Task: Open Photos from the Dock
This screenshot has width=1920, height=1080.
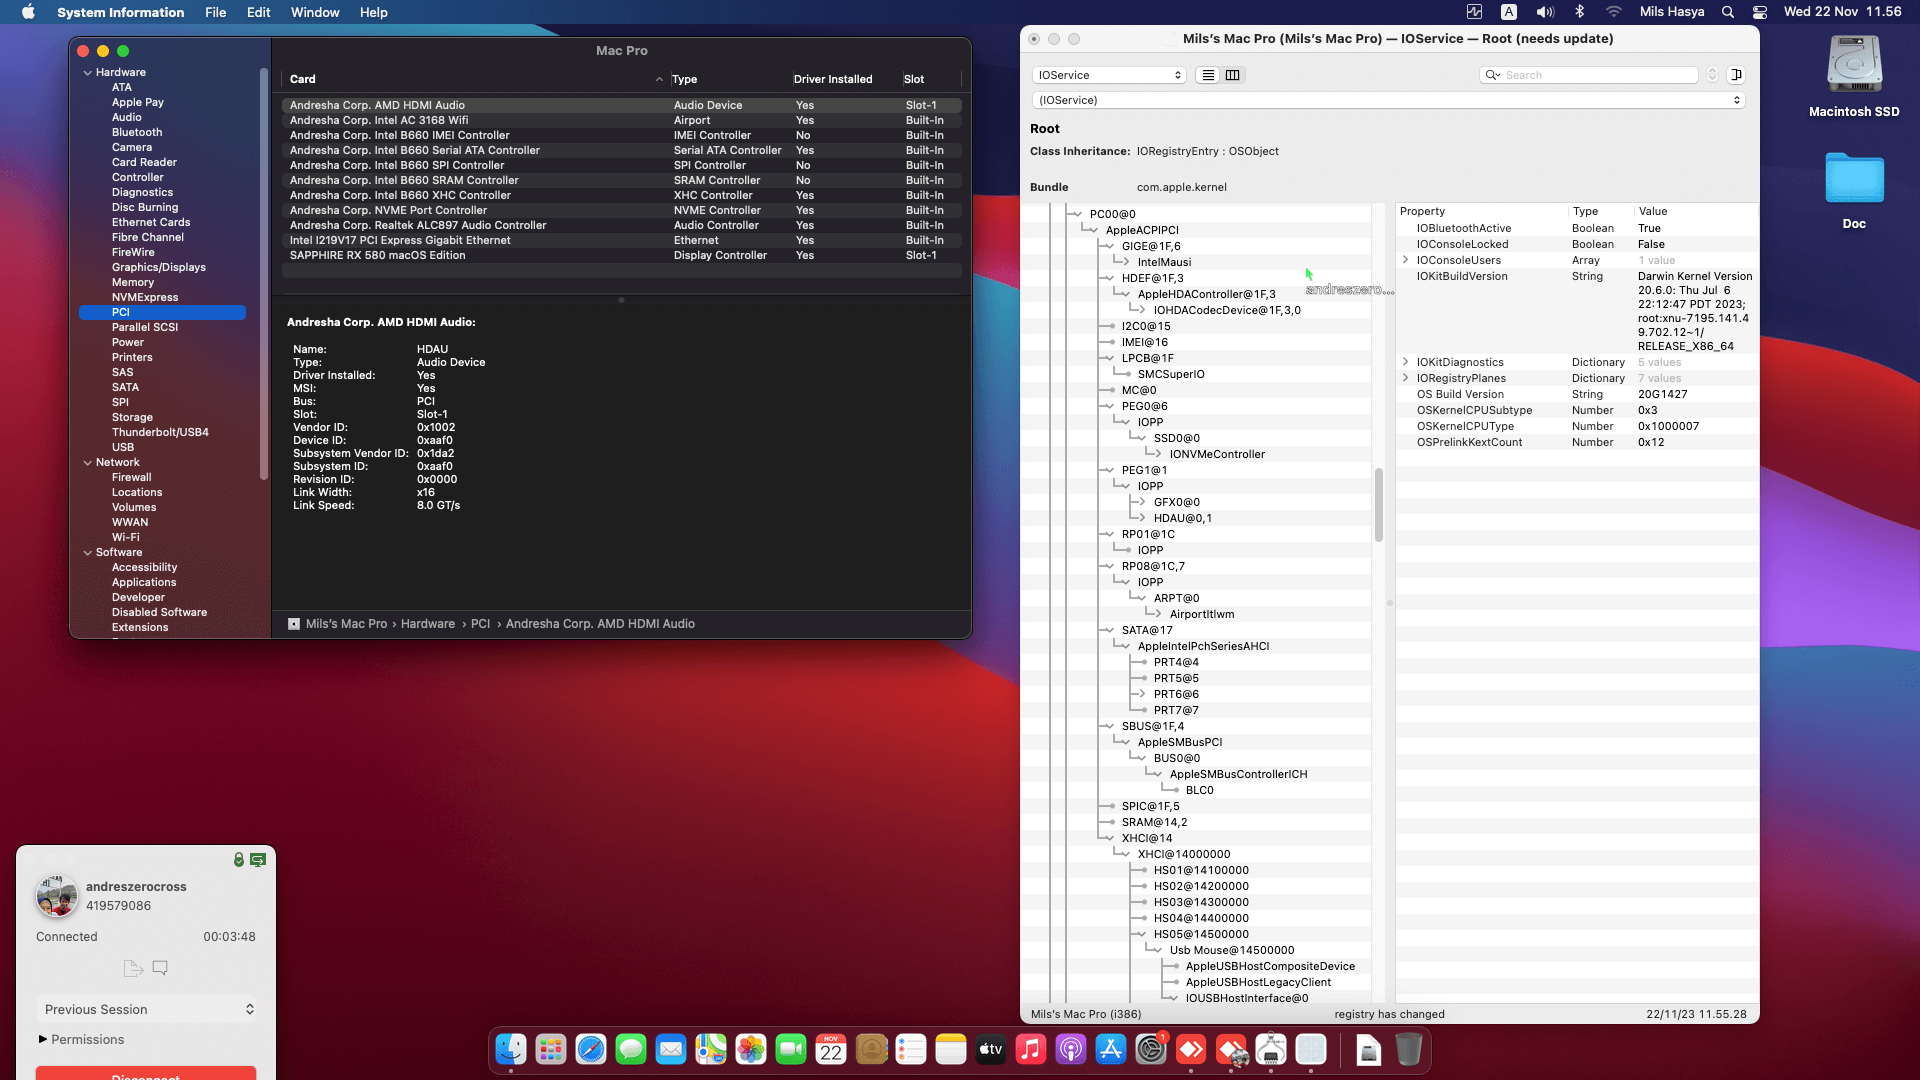Action: (x=751, y=1049)
